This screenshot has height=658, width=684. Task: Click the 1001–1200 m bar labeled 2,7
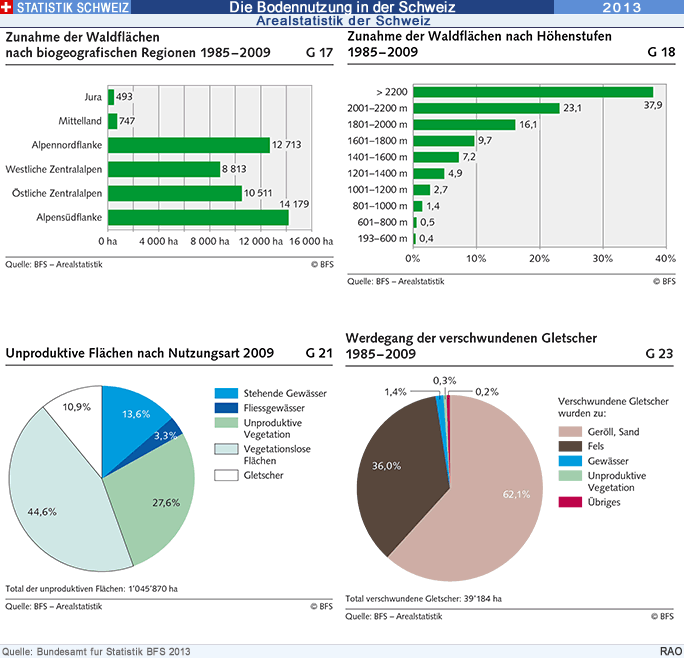(x=422, y=190)
